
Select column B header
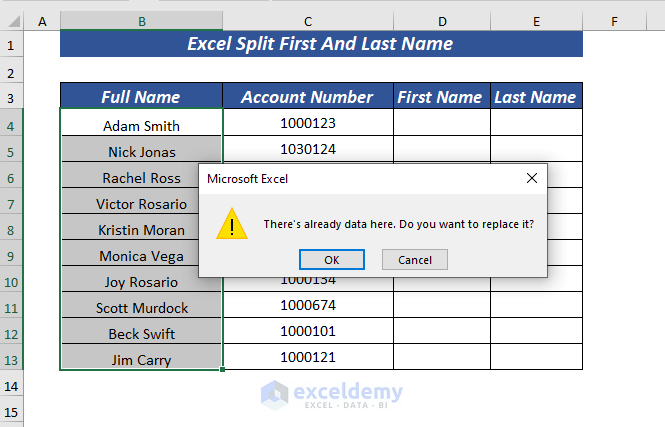[142, 21]
